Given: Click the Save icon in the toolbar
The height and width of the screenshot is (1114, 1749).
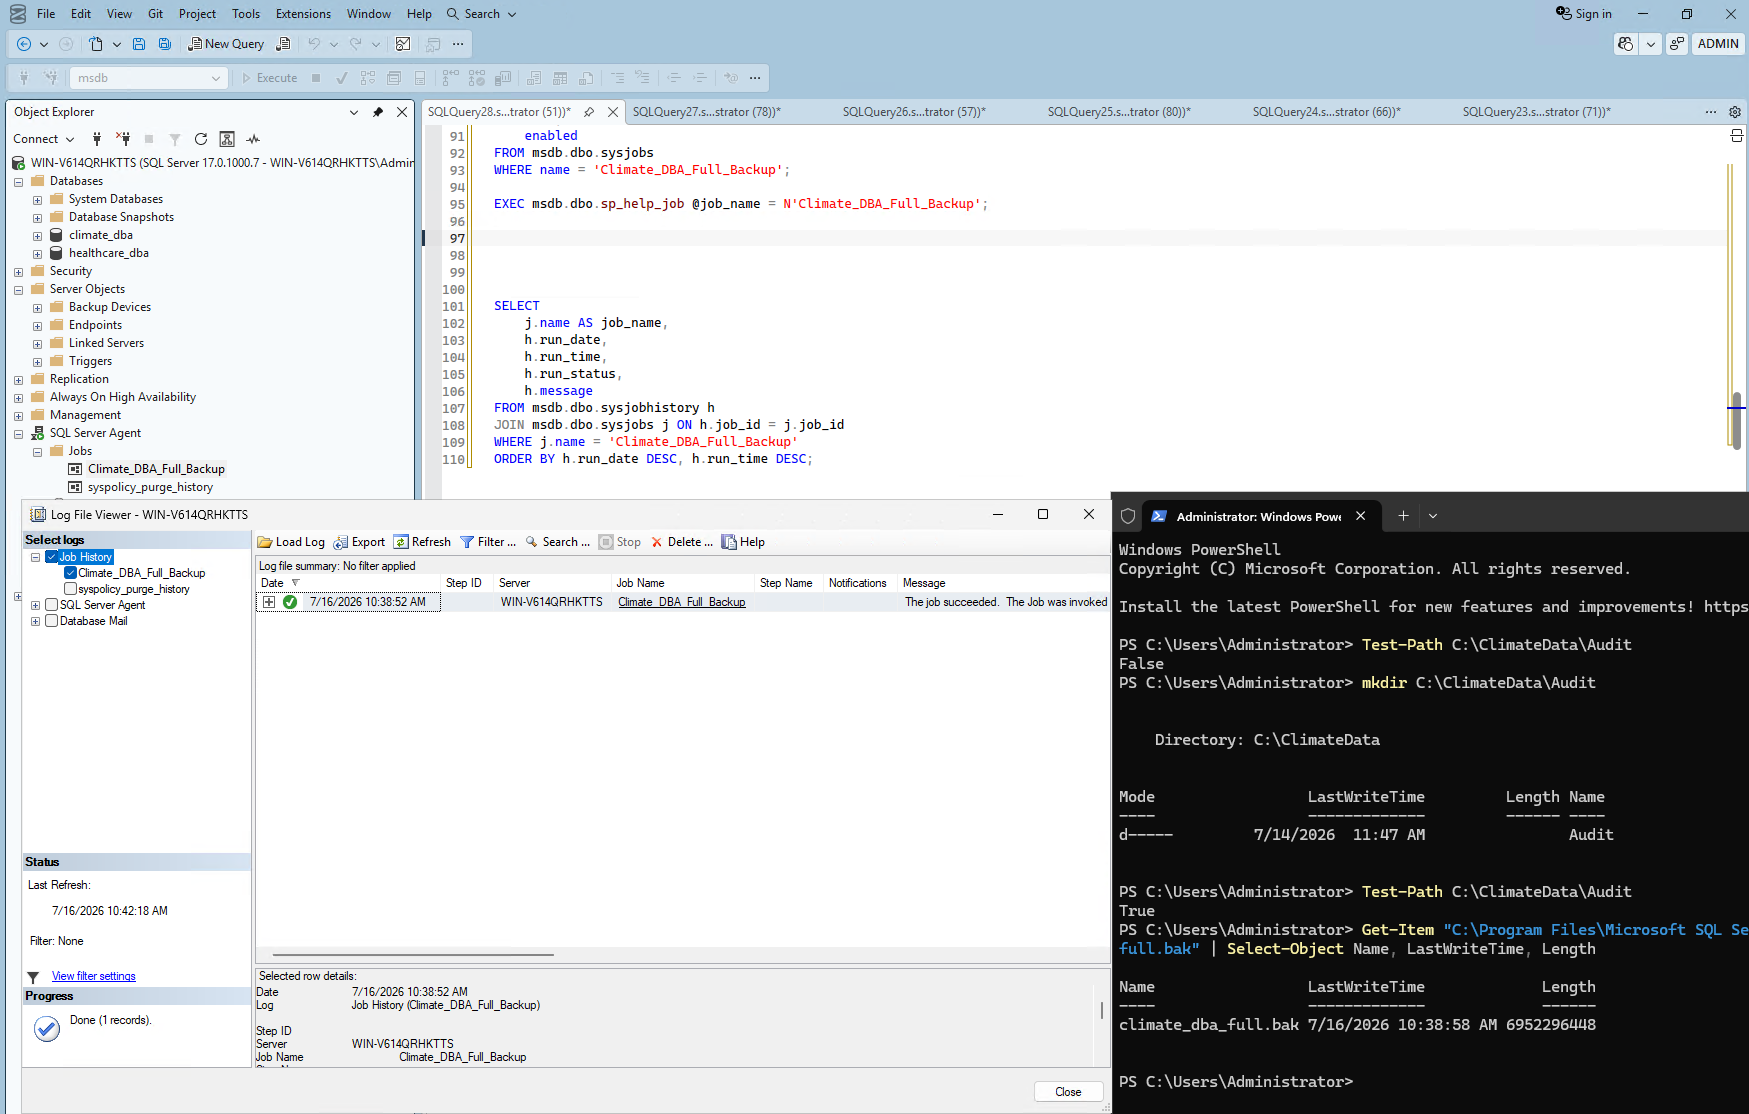Looking at the screenshot, I should point(139,44).
